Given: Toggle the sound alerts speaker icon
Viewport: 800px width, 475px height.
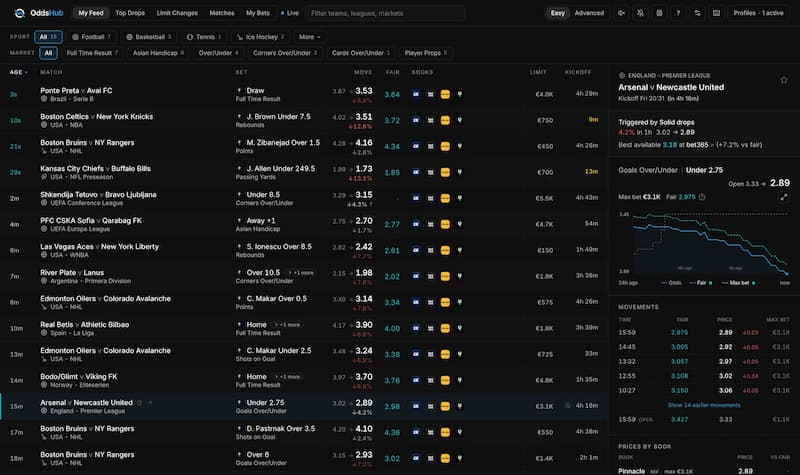Looking at the screenshot, I should click(x=621, y=13).
